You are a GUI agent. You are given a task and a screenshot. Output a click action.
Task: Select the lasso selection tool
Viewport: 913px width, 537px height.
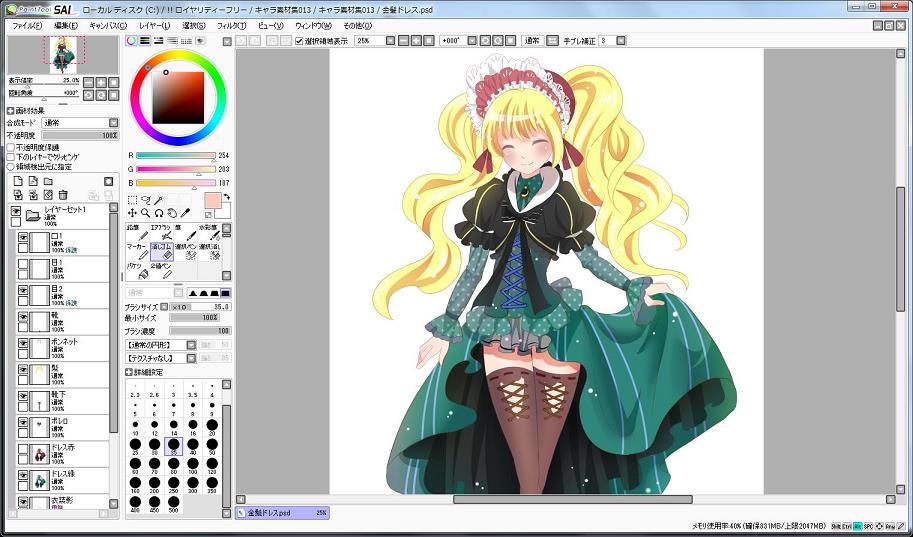coord(145,200)
